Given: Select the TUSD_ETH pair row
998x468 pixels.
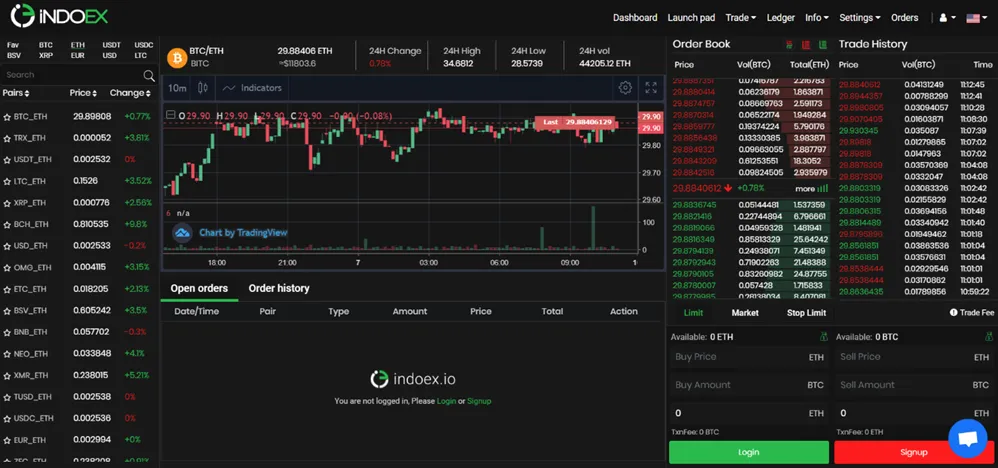Looking at the screenshot, I should click(x=78, y=397).
